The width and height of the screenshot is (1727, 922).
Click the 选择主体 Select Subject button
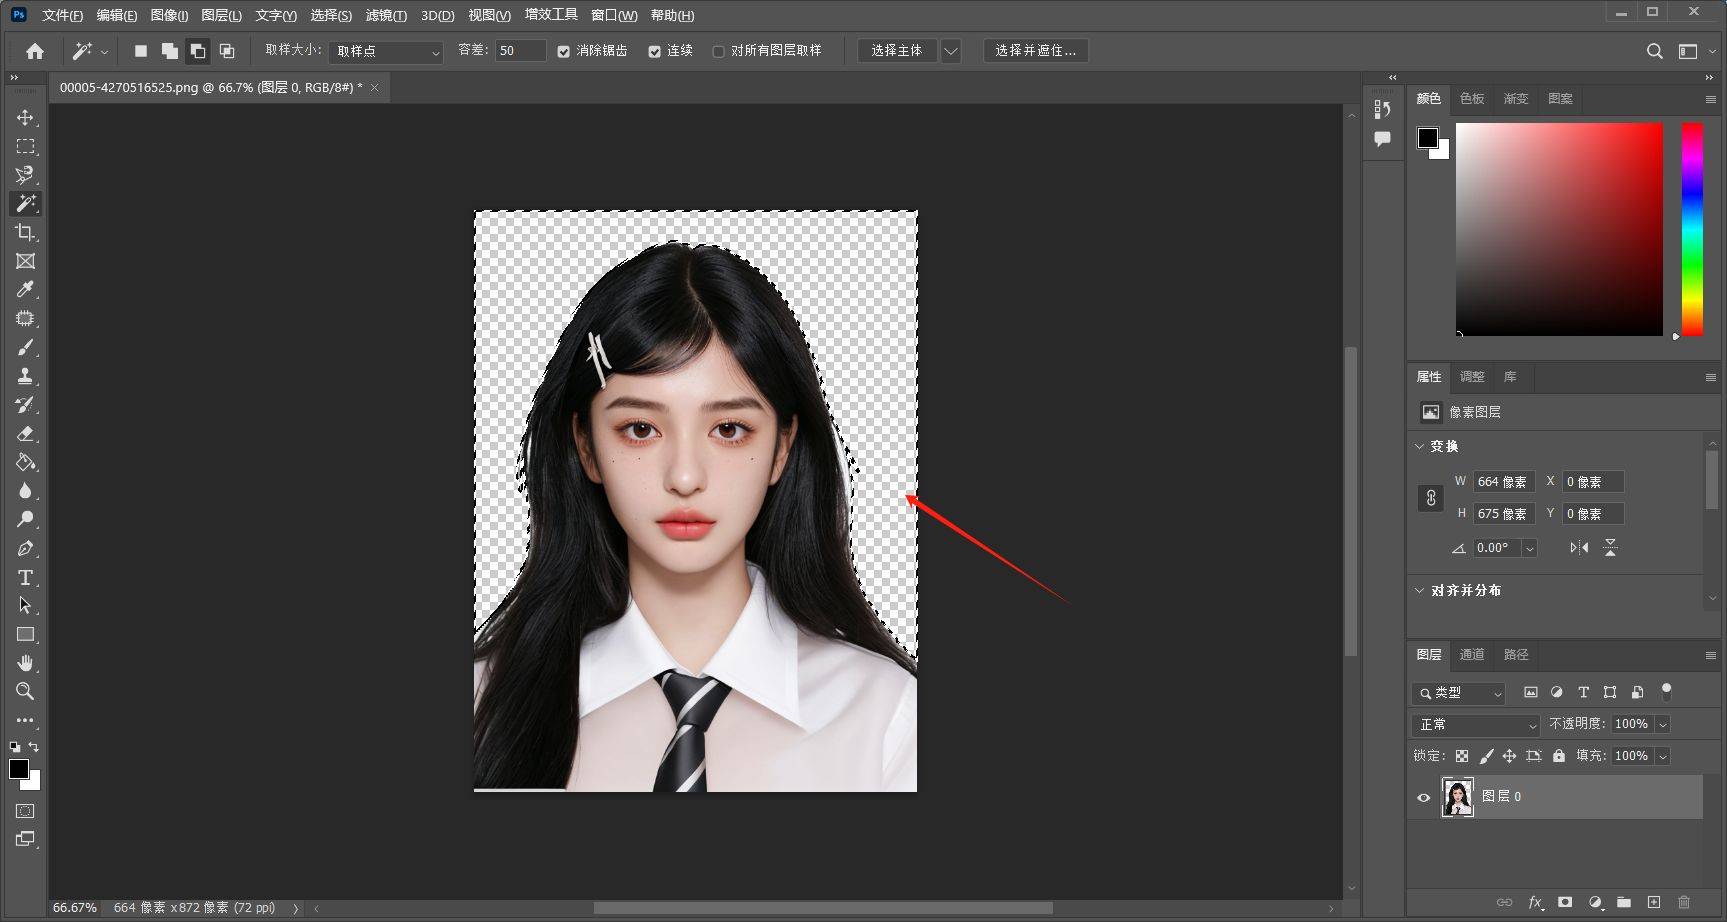tap(897, 50)
